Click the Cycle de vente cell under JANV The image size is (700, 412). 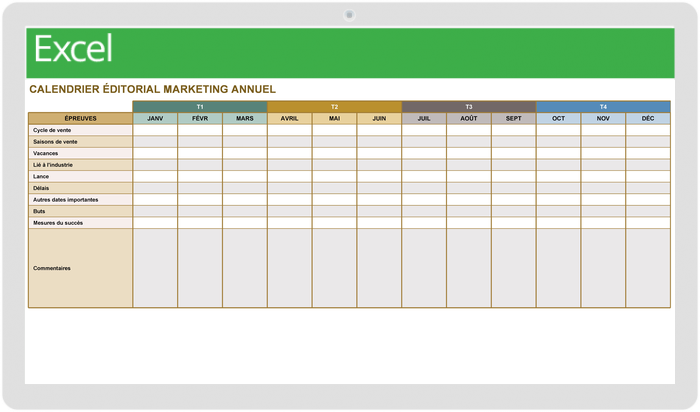coord(155,130)
